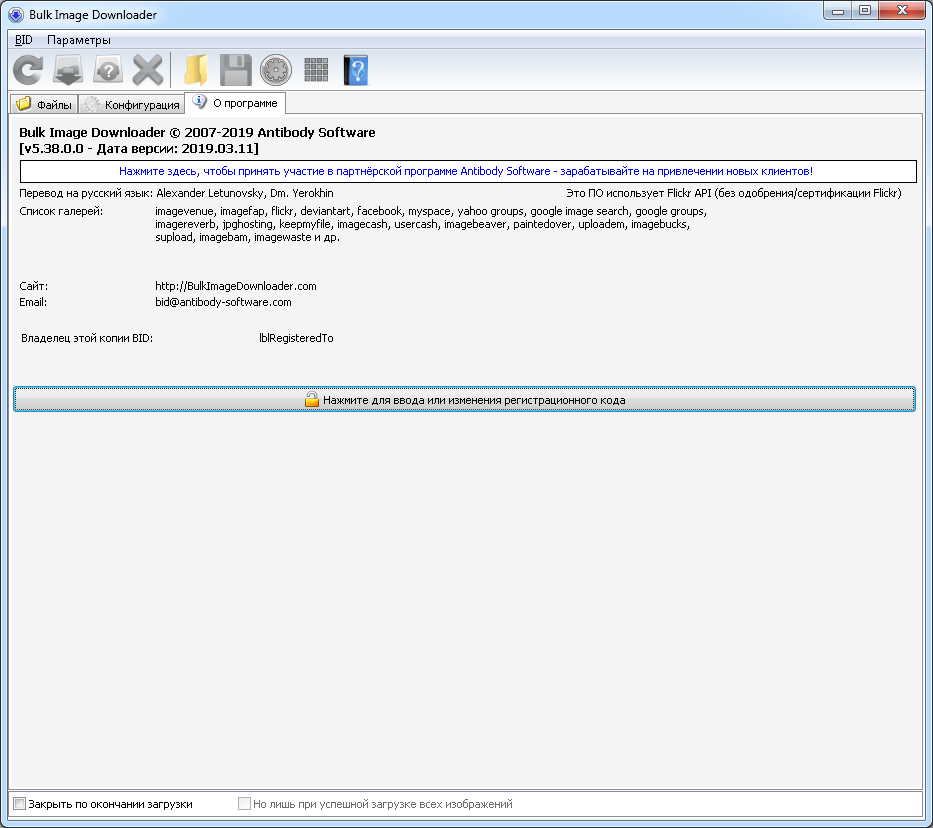Screen dimensions: 933x828
Task: Open the BulkImageDownloader.com site link
Action: [236, 286]
